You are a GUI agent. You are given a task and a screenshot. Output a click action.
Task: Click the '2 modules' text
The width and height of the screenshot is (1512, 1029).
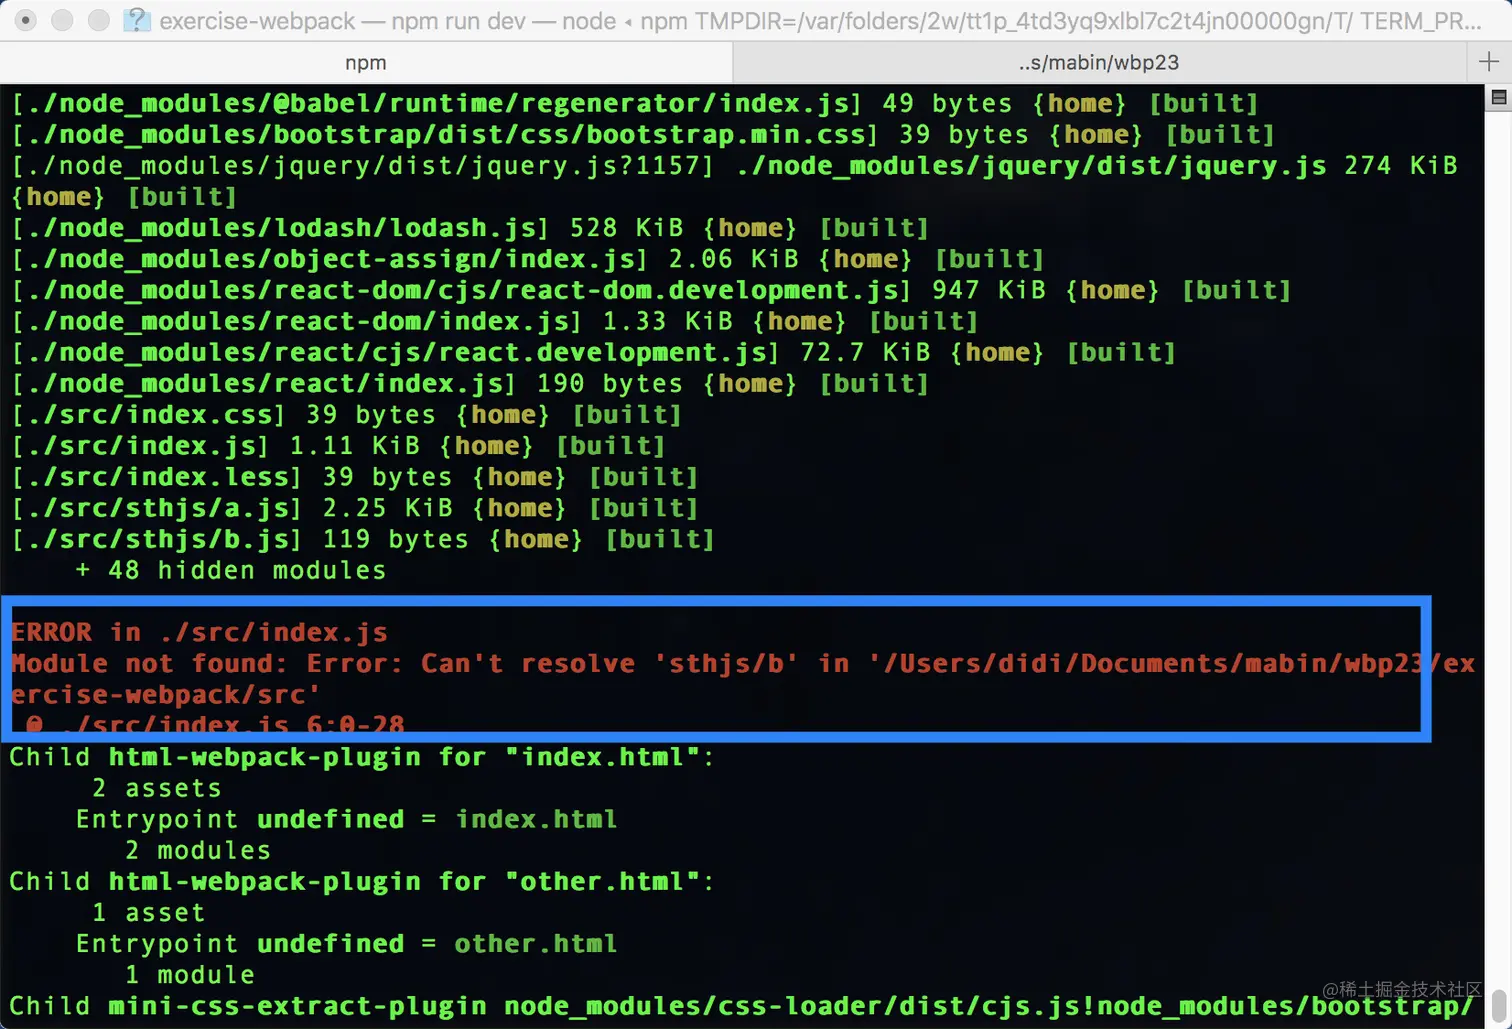(198, 850)
